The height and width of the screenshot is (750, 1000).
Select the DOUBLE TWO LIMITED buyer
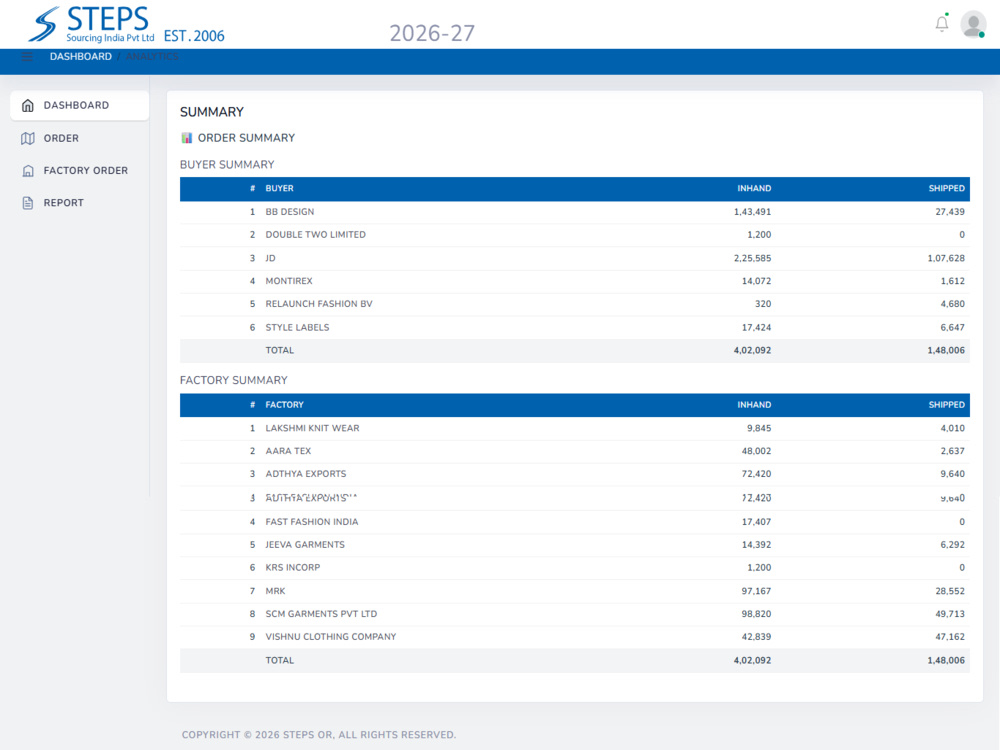click(575, 235)
